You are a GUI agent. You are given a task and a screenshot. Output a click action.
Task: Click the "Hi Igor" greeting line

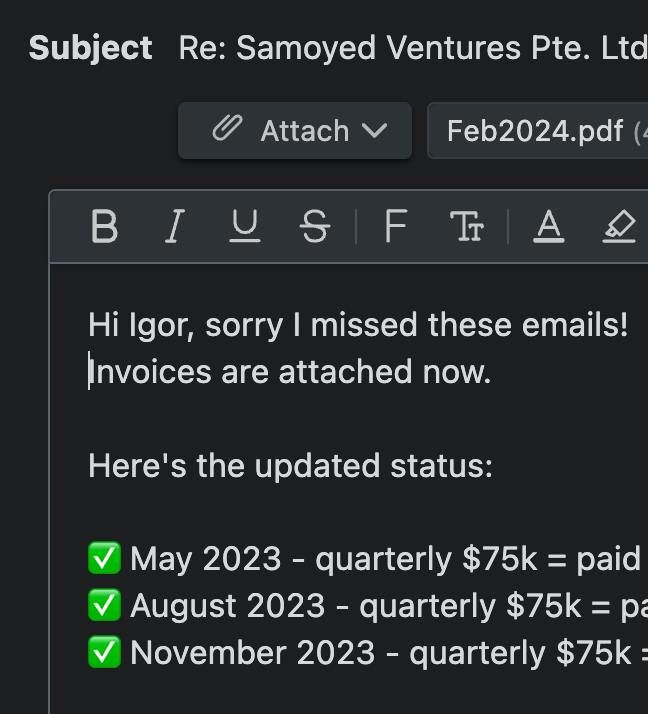point(358,325)
